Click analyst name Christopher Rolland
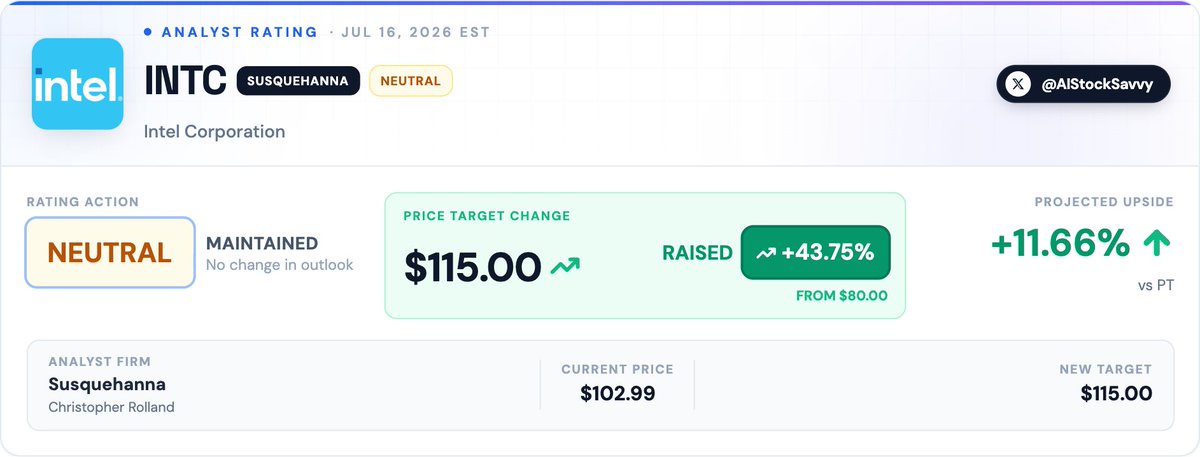This screenshot has width=1200, height=457. tap(111, 408)
